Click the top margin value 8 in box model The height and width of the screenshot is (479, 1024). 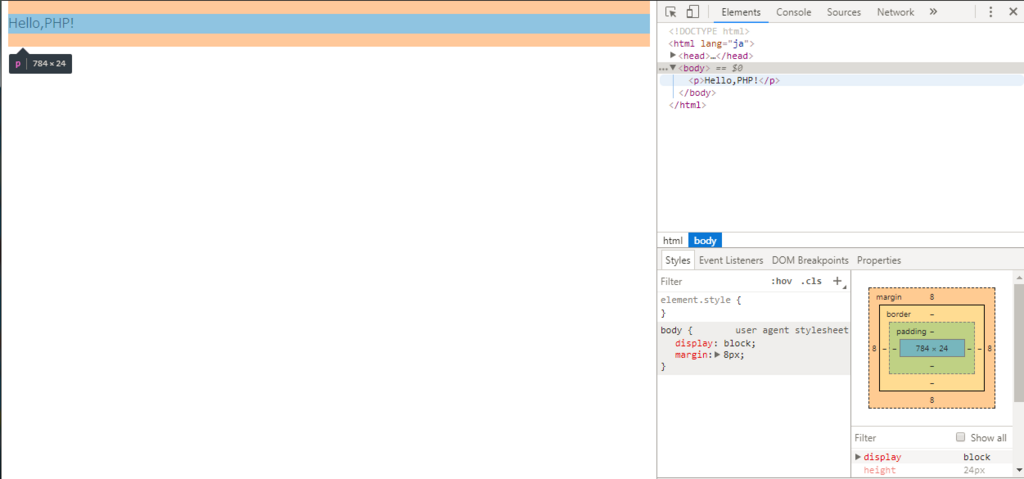click(932, 297)
